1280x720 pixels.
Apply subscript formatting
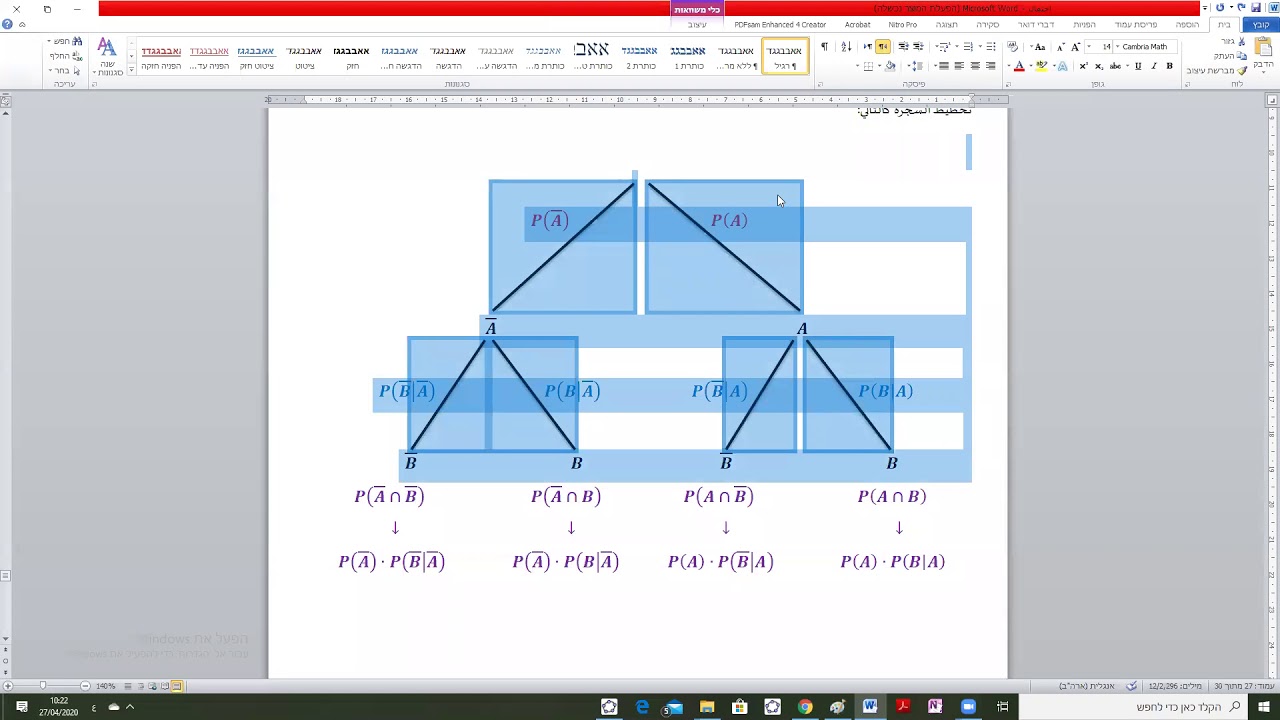tap(1099, 66)
